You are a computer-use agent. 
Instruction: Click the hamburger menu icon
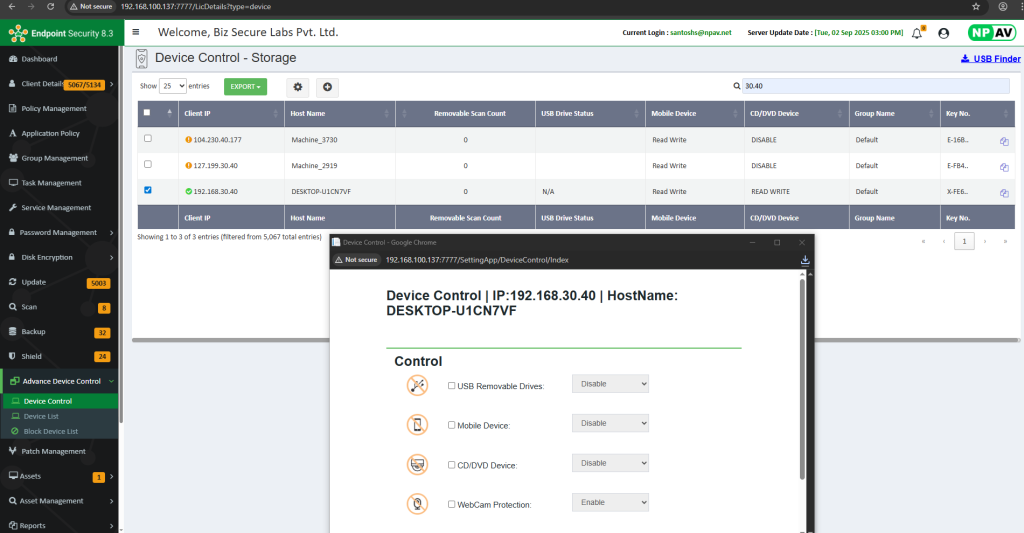[x=136, y=32]
